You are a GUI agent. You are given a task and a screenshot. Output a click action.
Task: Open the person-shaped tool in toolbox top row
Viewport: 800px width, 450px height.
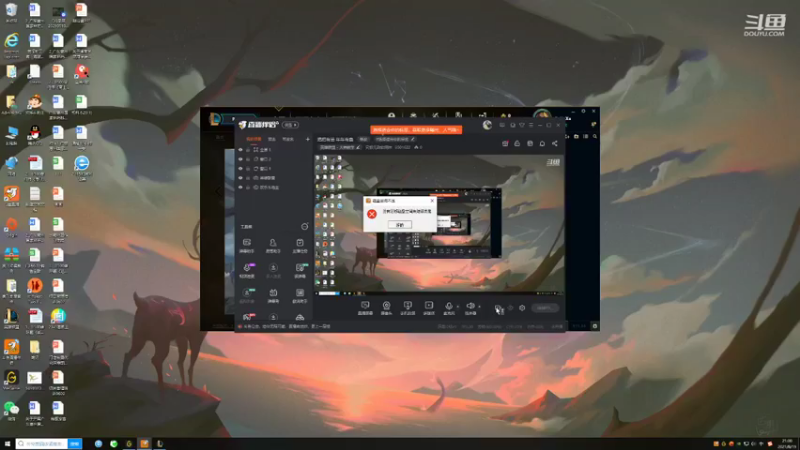tap(273, 245)
